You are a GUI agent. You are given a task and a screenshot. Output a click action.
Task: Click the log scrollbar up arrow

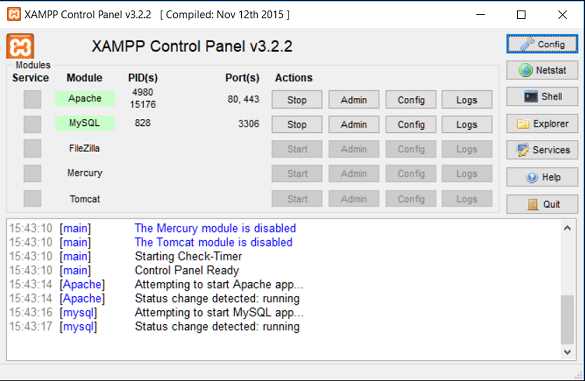tap(567, 228)
